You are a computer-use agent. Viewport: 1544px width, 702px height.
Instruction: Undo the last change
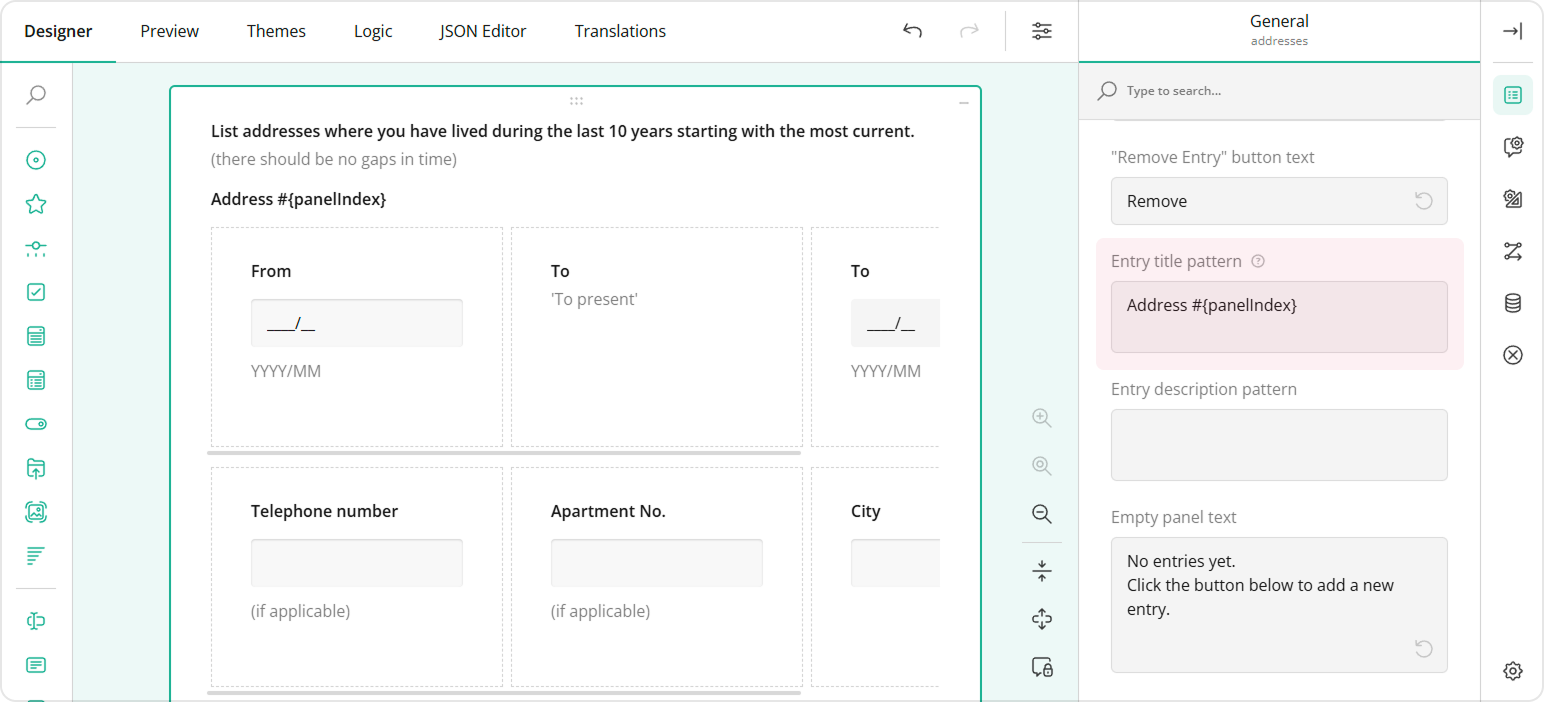[911, 31]
